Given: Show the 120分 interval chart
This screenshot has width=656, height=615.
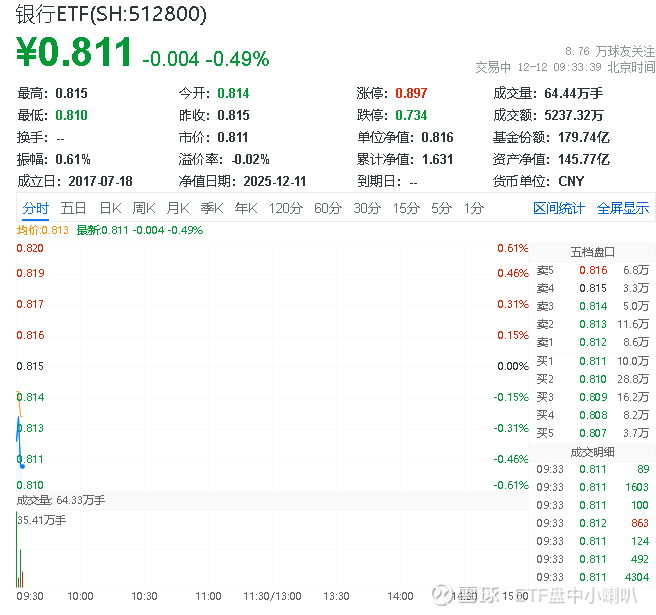Looking at the screenshot, I should [x=285, y=208].
